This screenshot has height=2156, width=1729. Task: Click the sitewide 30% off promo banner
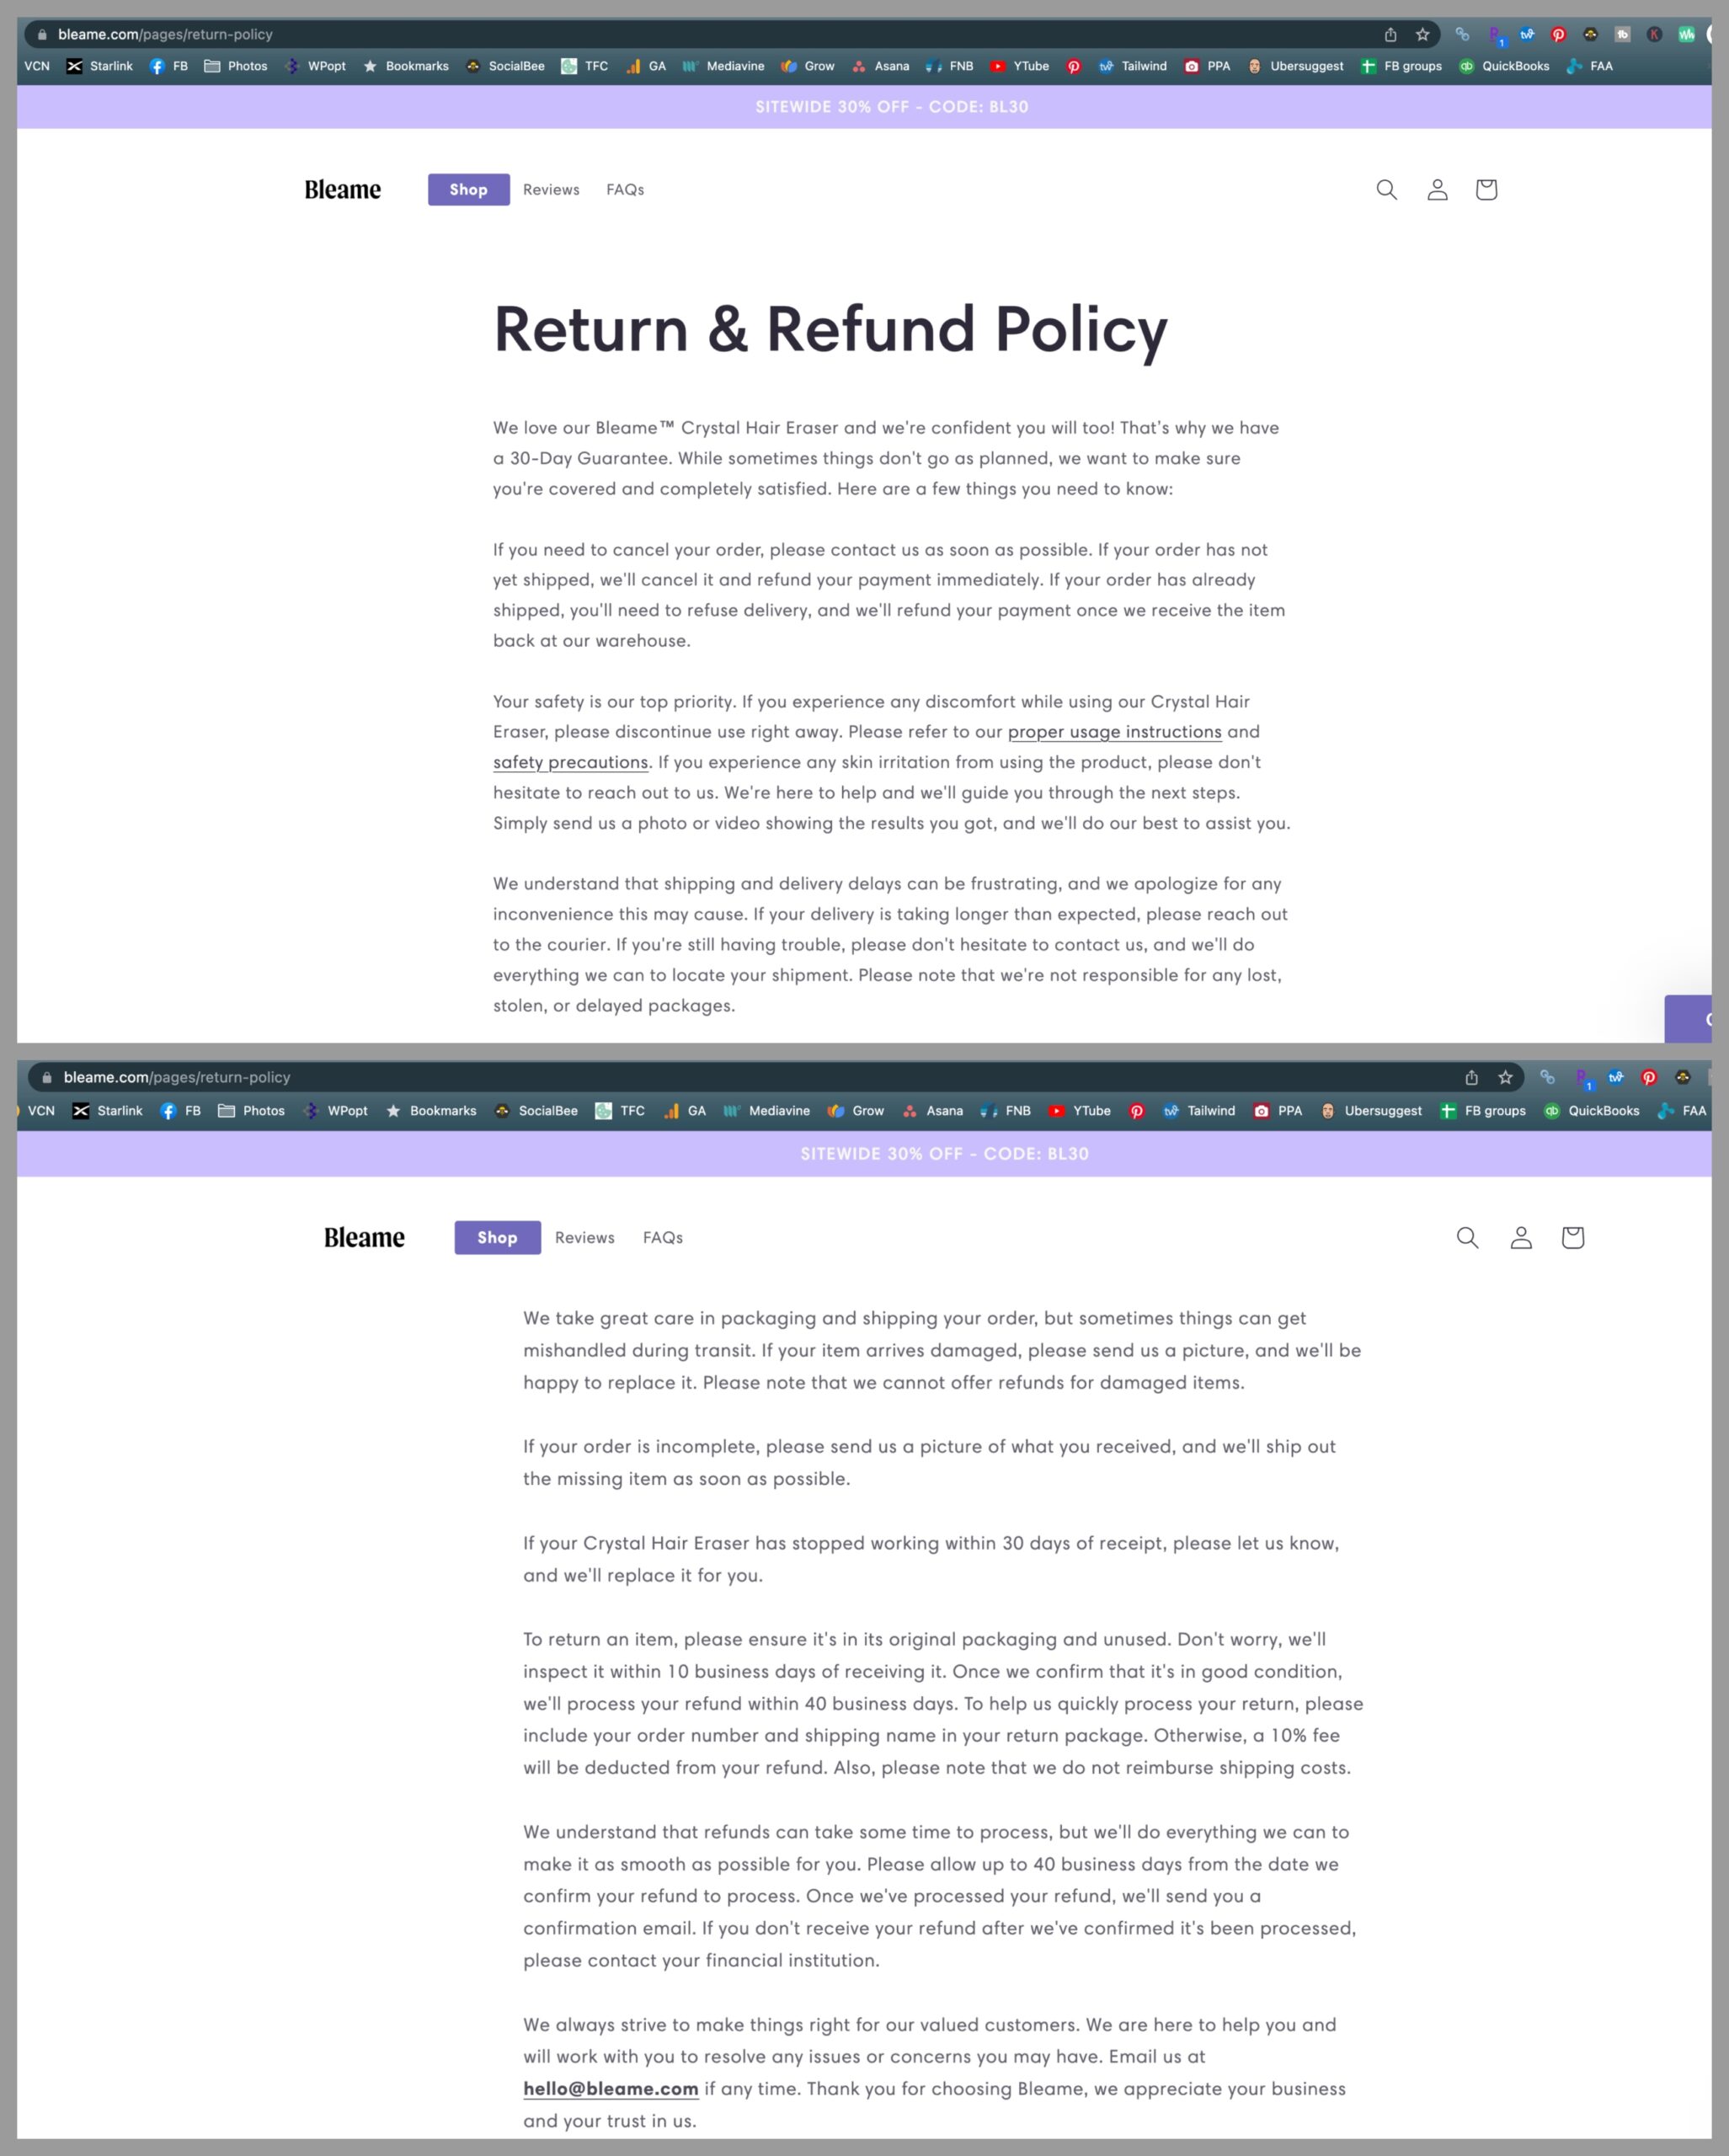(x=864, y=106)
